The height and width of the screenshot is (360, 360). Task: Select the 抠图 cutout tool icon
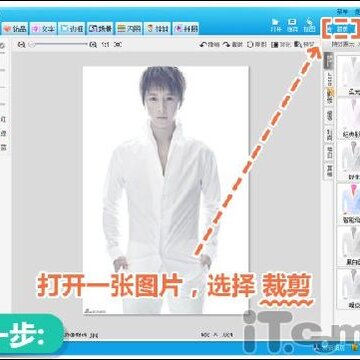point(309,26)
